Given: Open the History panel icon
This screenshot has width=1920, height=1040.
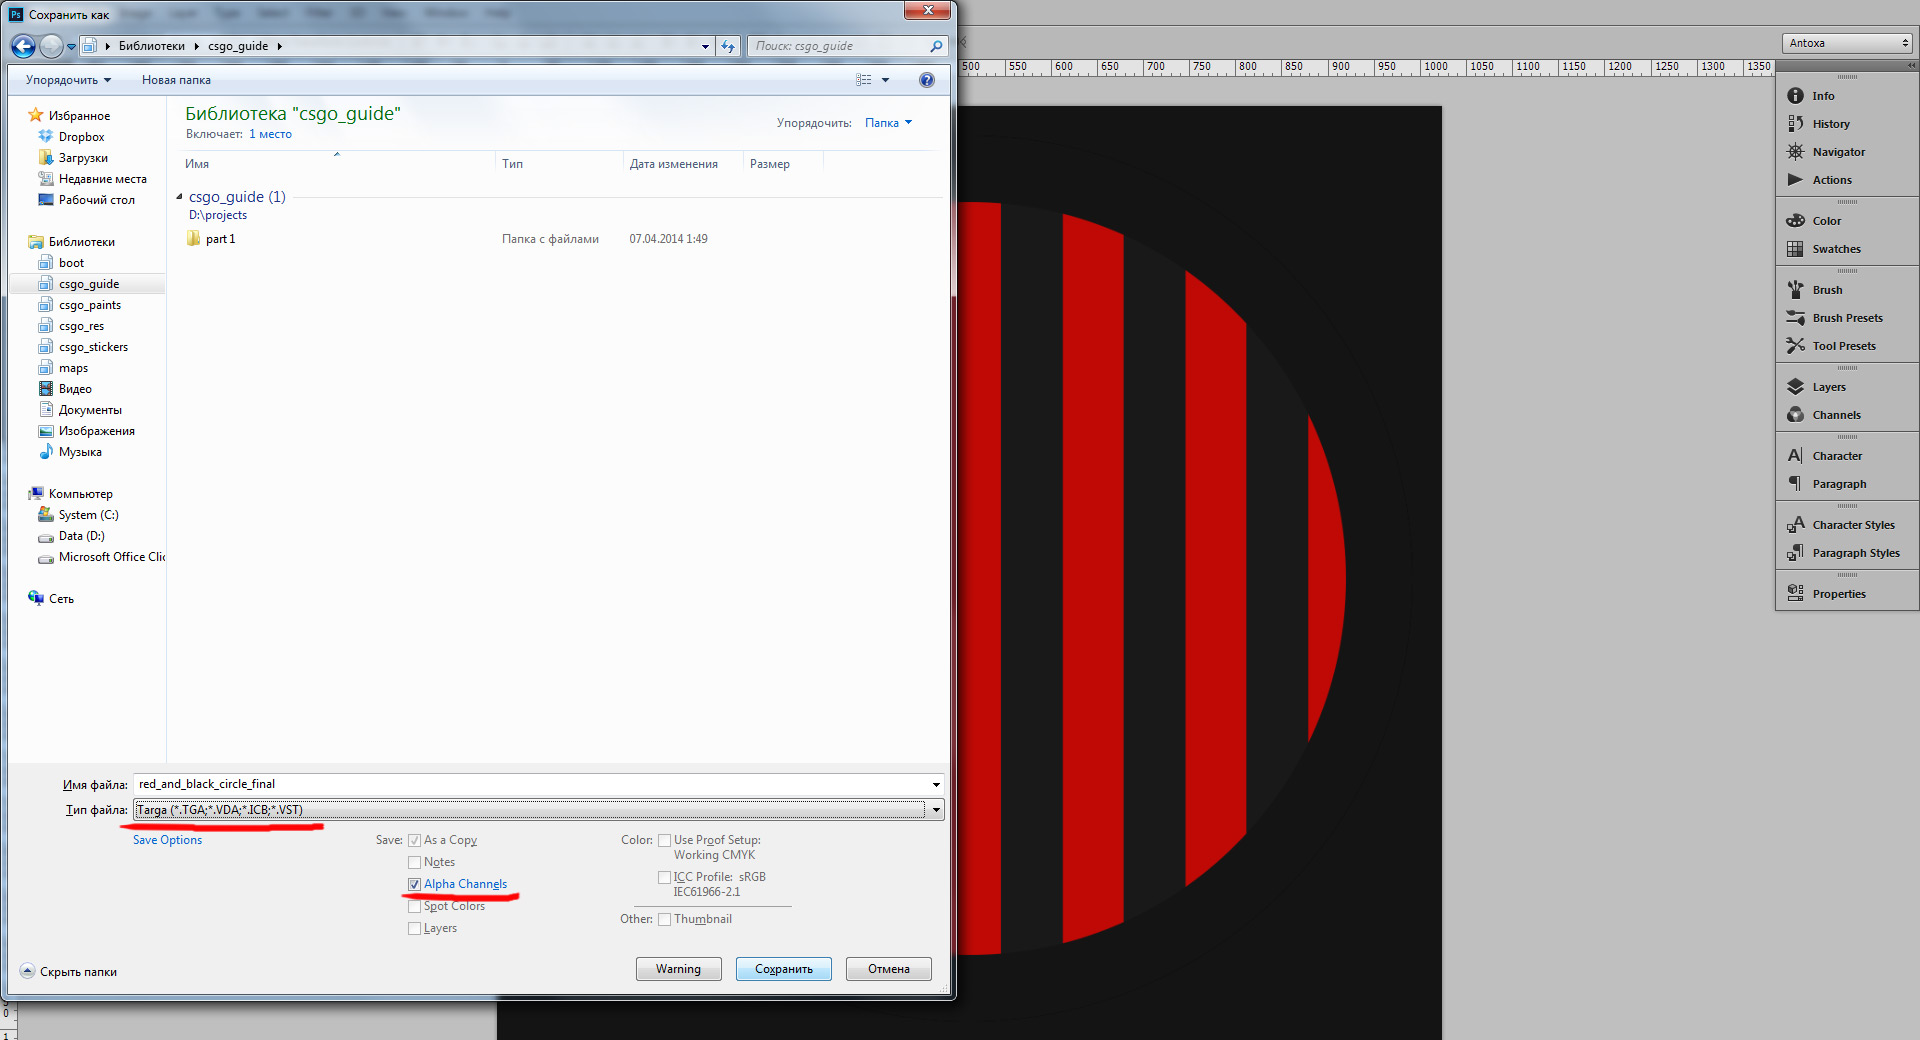Looking at the screenshot, I should click(1795, 124).
